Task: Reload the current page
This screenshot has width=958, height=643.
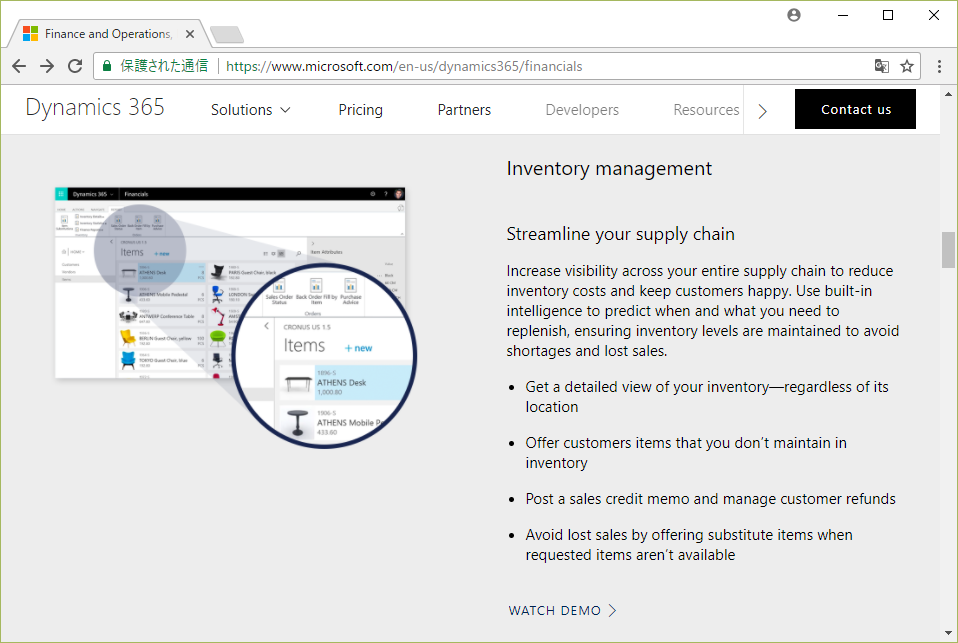Action: [x=75, y=66]
